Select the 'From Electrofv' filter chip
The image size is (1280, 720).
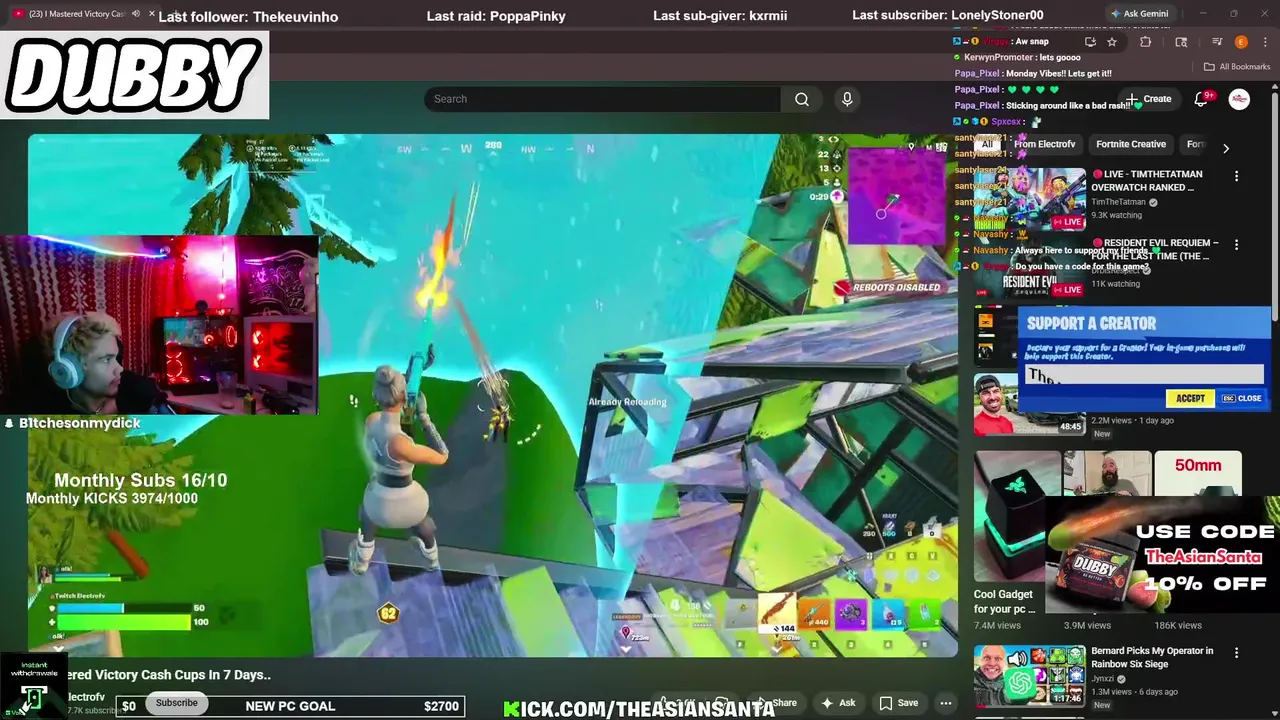click(x=1044, y=144)
